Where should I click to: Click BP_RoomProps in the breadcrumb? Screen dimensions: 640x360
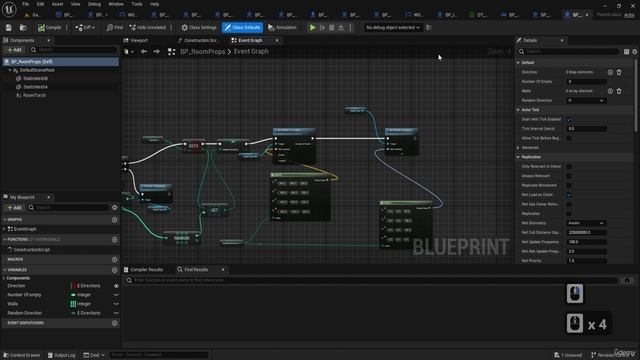point(202,52)
